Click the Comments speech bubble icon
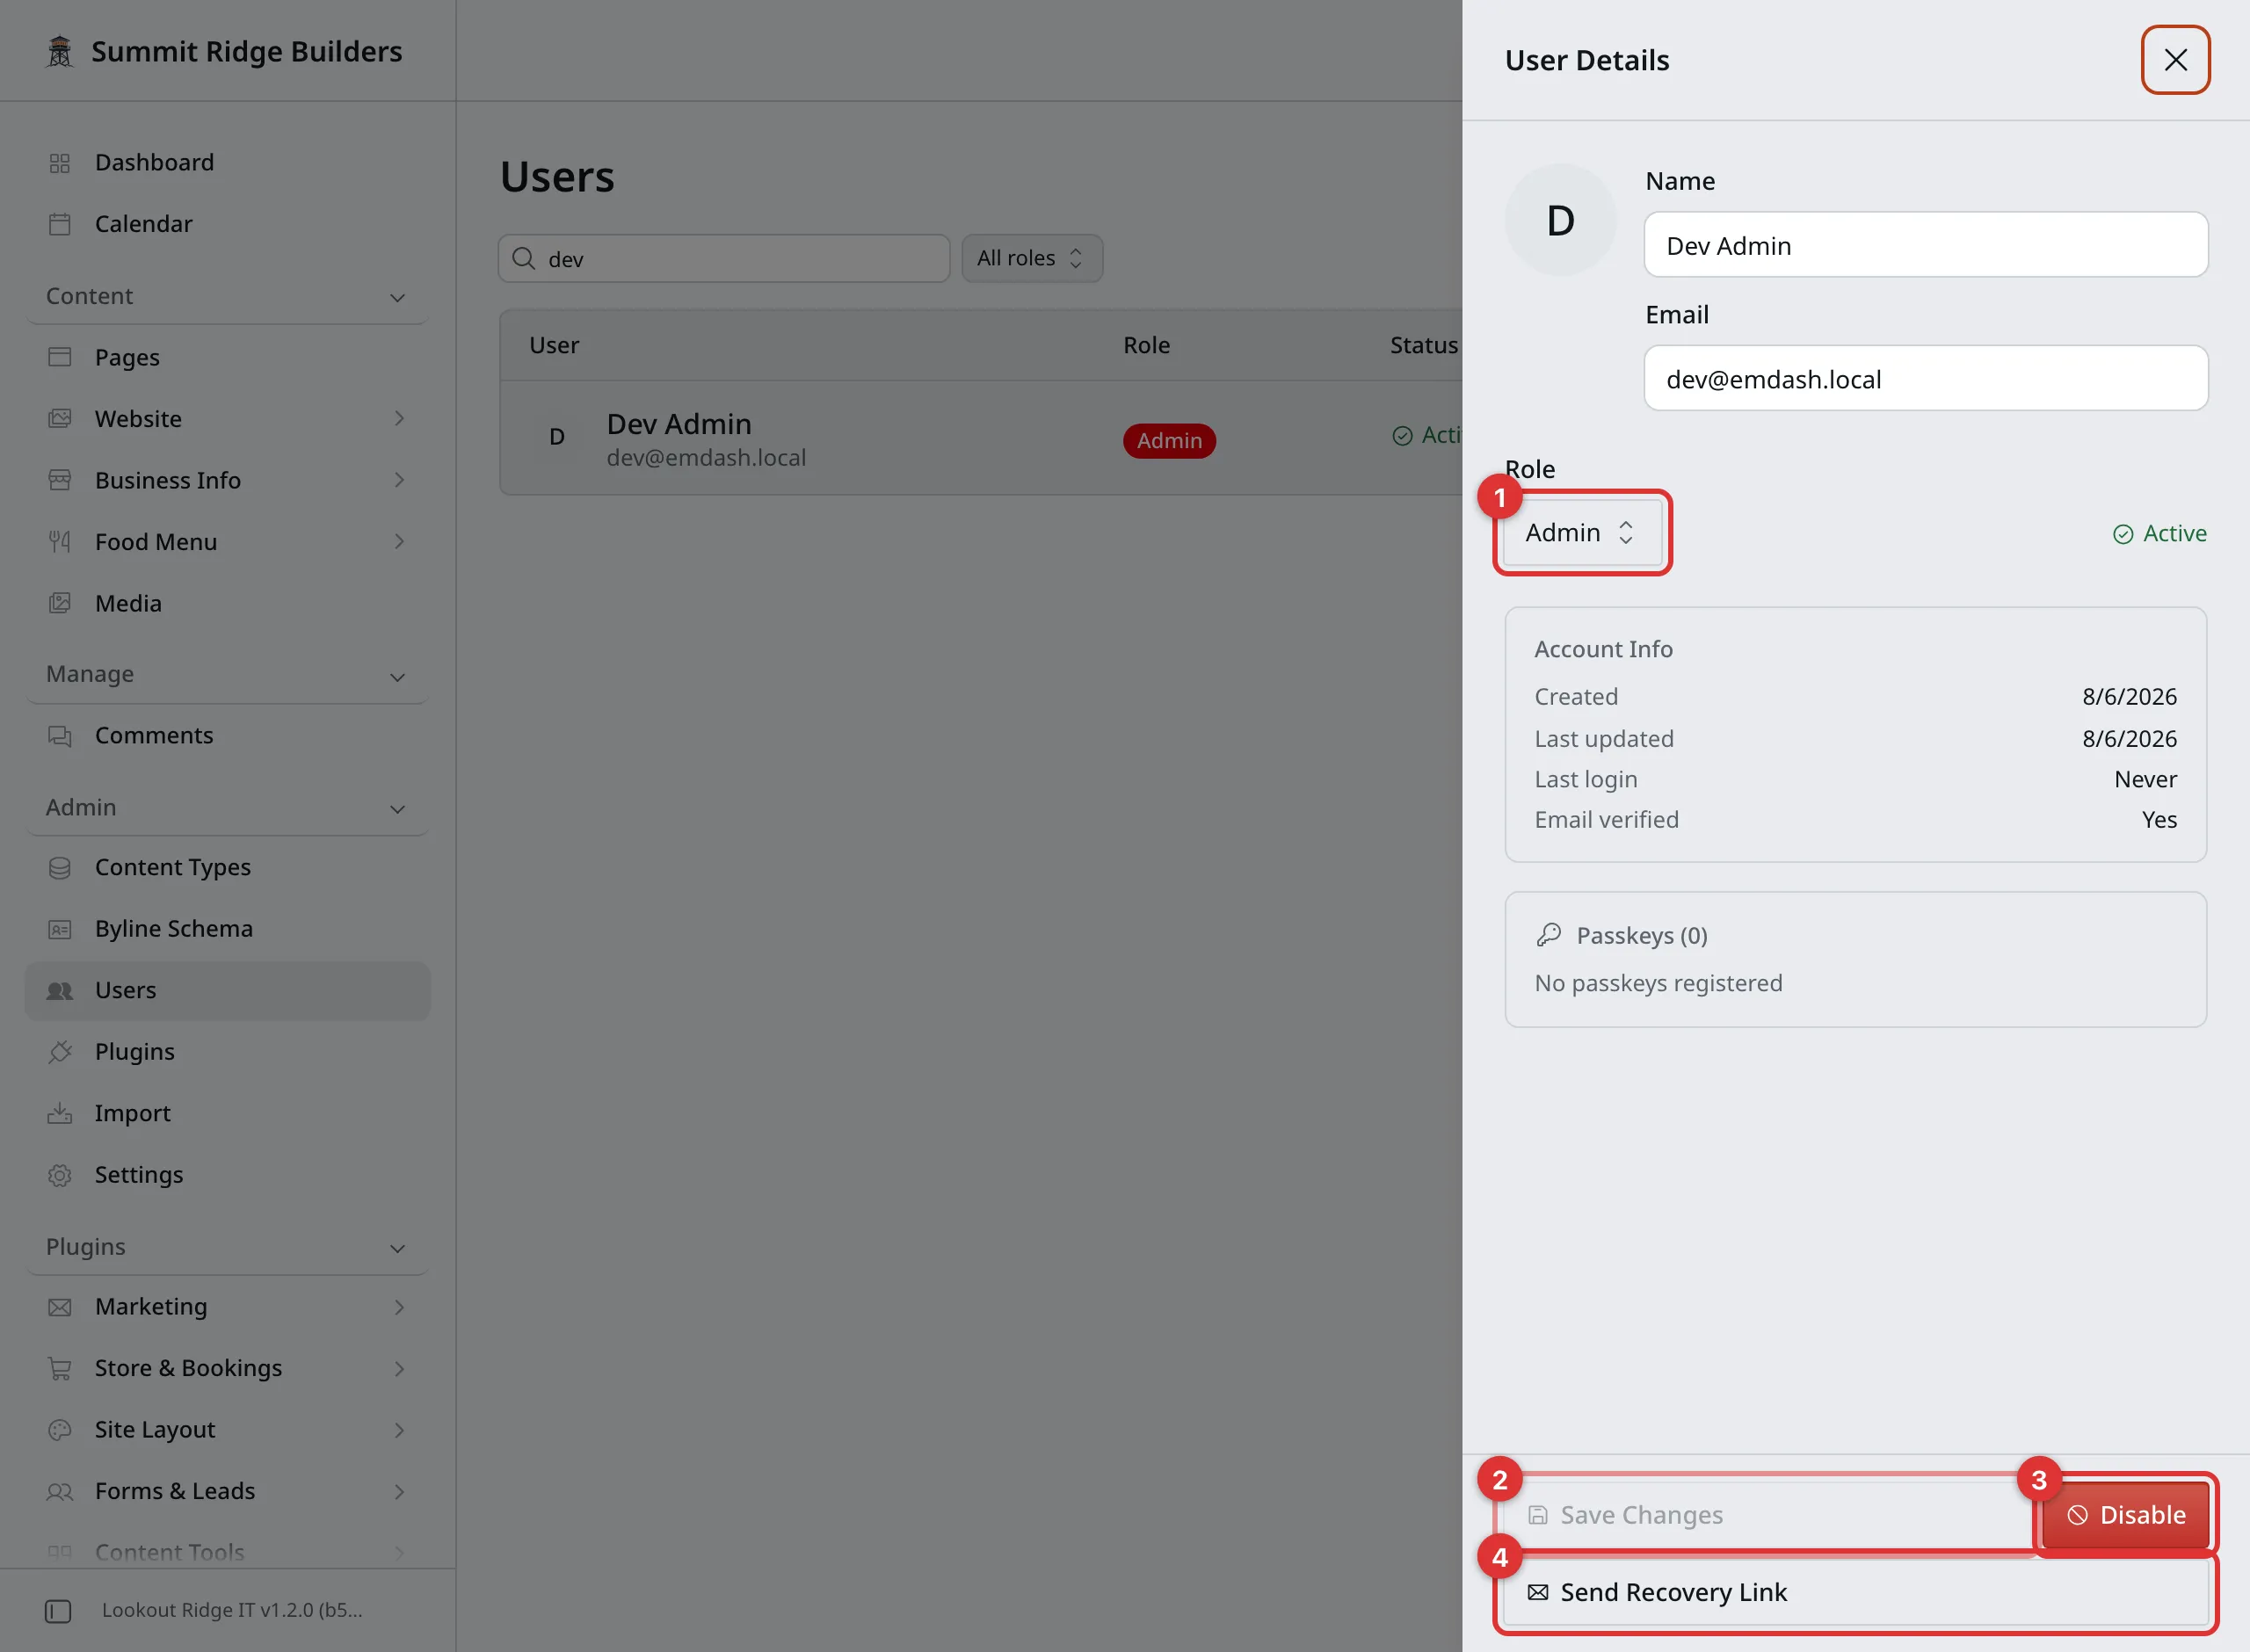The height and width of the screenshot is (1652, 2250). click(x=60, y=736)
